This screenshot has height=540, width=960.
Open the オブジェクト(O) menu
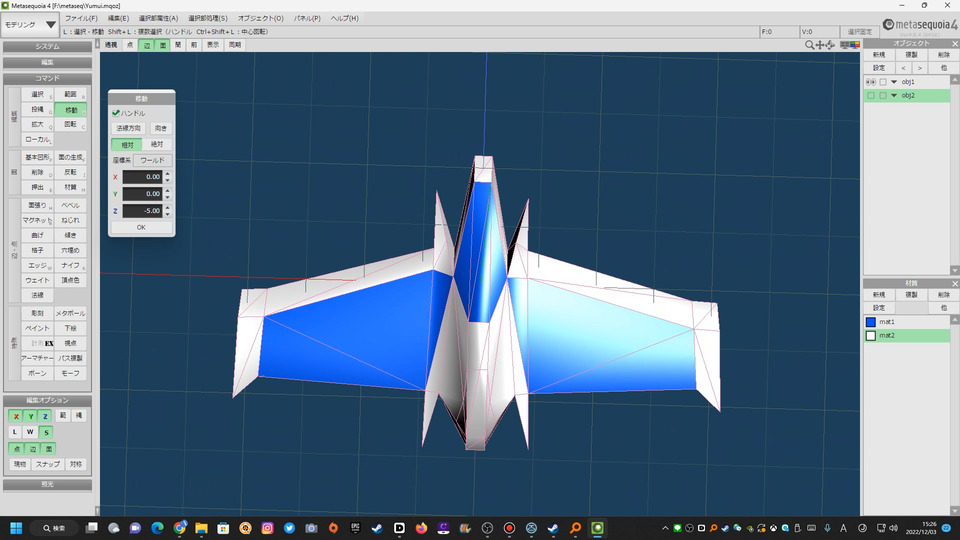[260, 18]
